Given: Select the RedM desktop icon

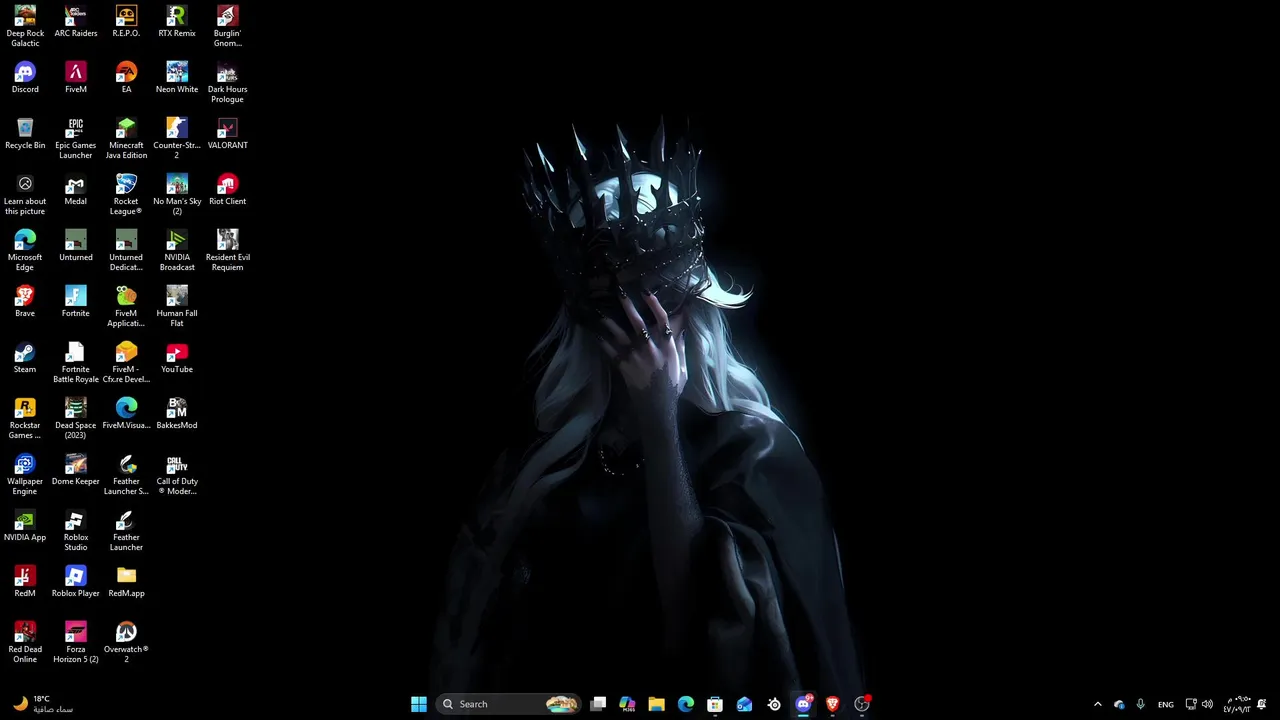Looking at the screenshot, I should tap(25, 582).
